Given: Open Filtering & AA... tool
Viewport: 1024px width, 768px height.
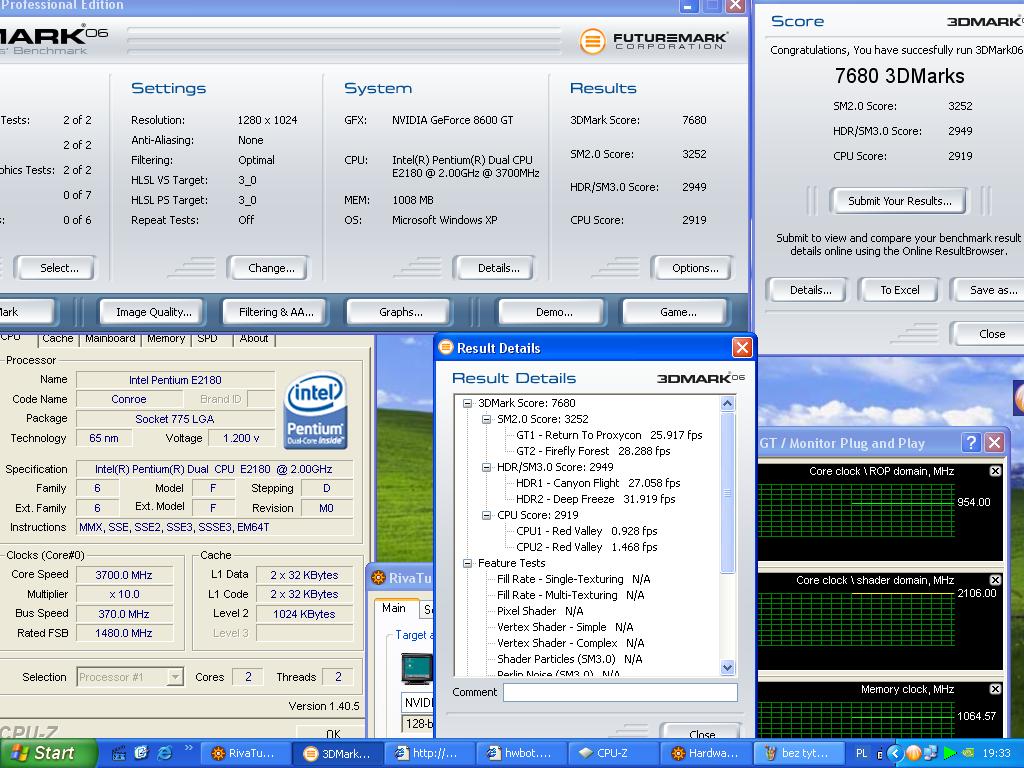Looking at the screenshot, I should pos(276,312).
